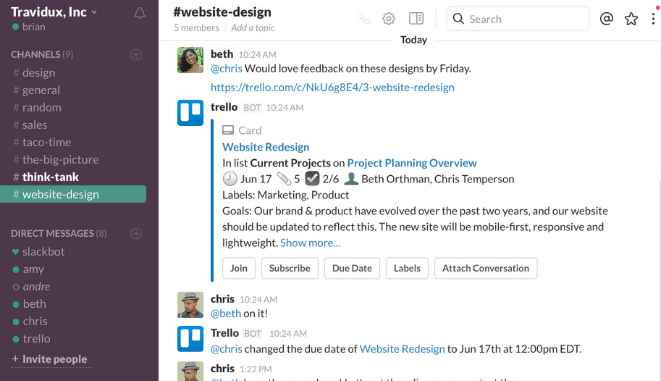The height and width of the screenshot is (381, 661).
Task: Click the checklist checkmark icon
Action: pos(312,179)
